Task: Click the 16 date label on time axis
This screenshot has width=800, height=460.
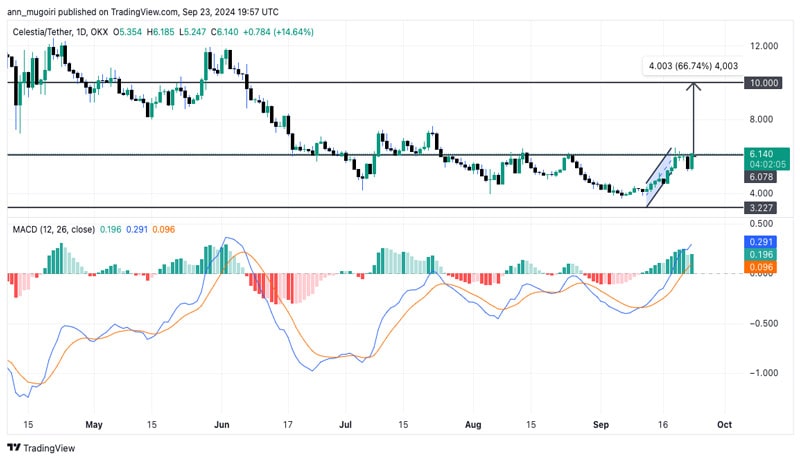Action: point(663,424)
